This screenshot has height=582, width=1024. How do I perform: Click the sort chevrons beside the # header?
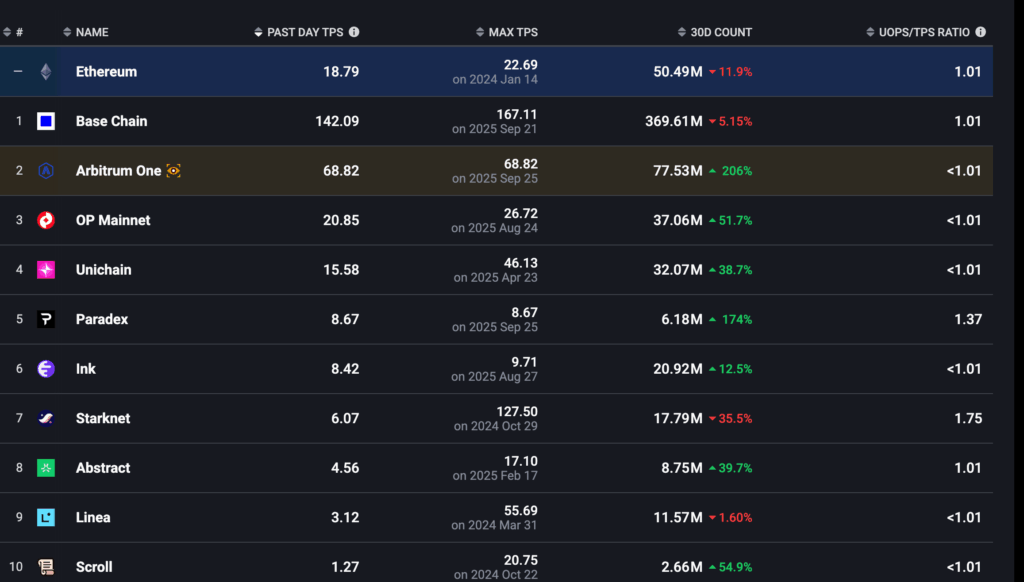8,31
